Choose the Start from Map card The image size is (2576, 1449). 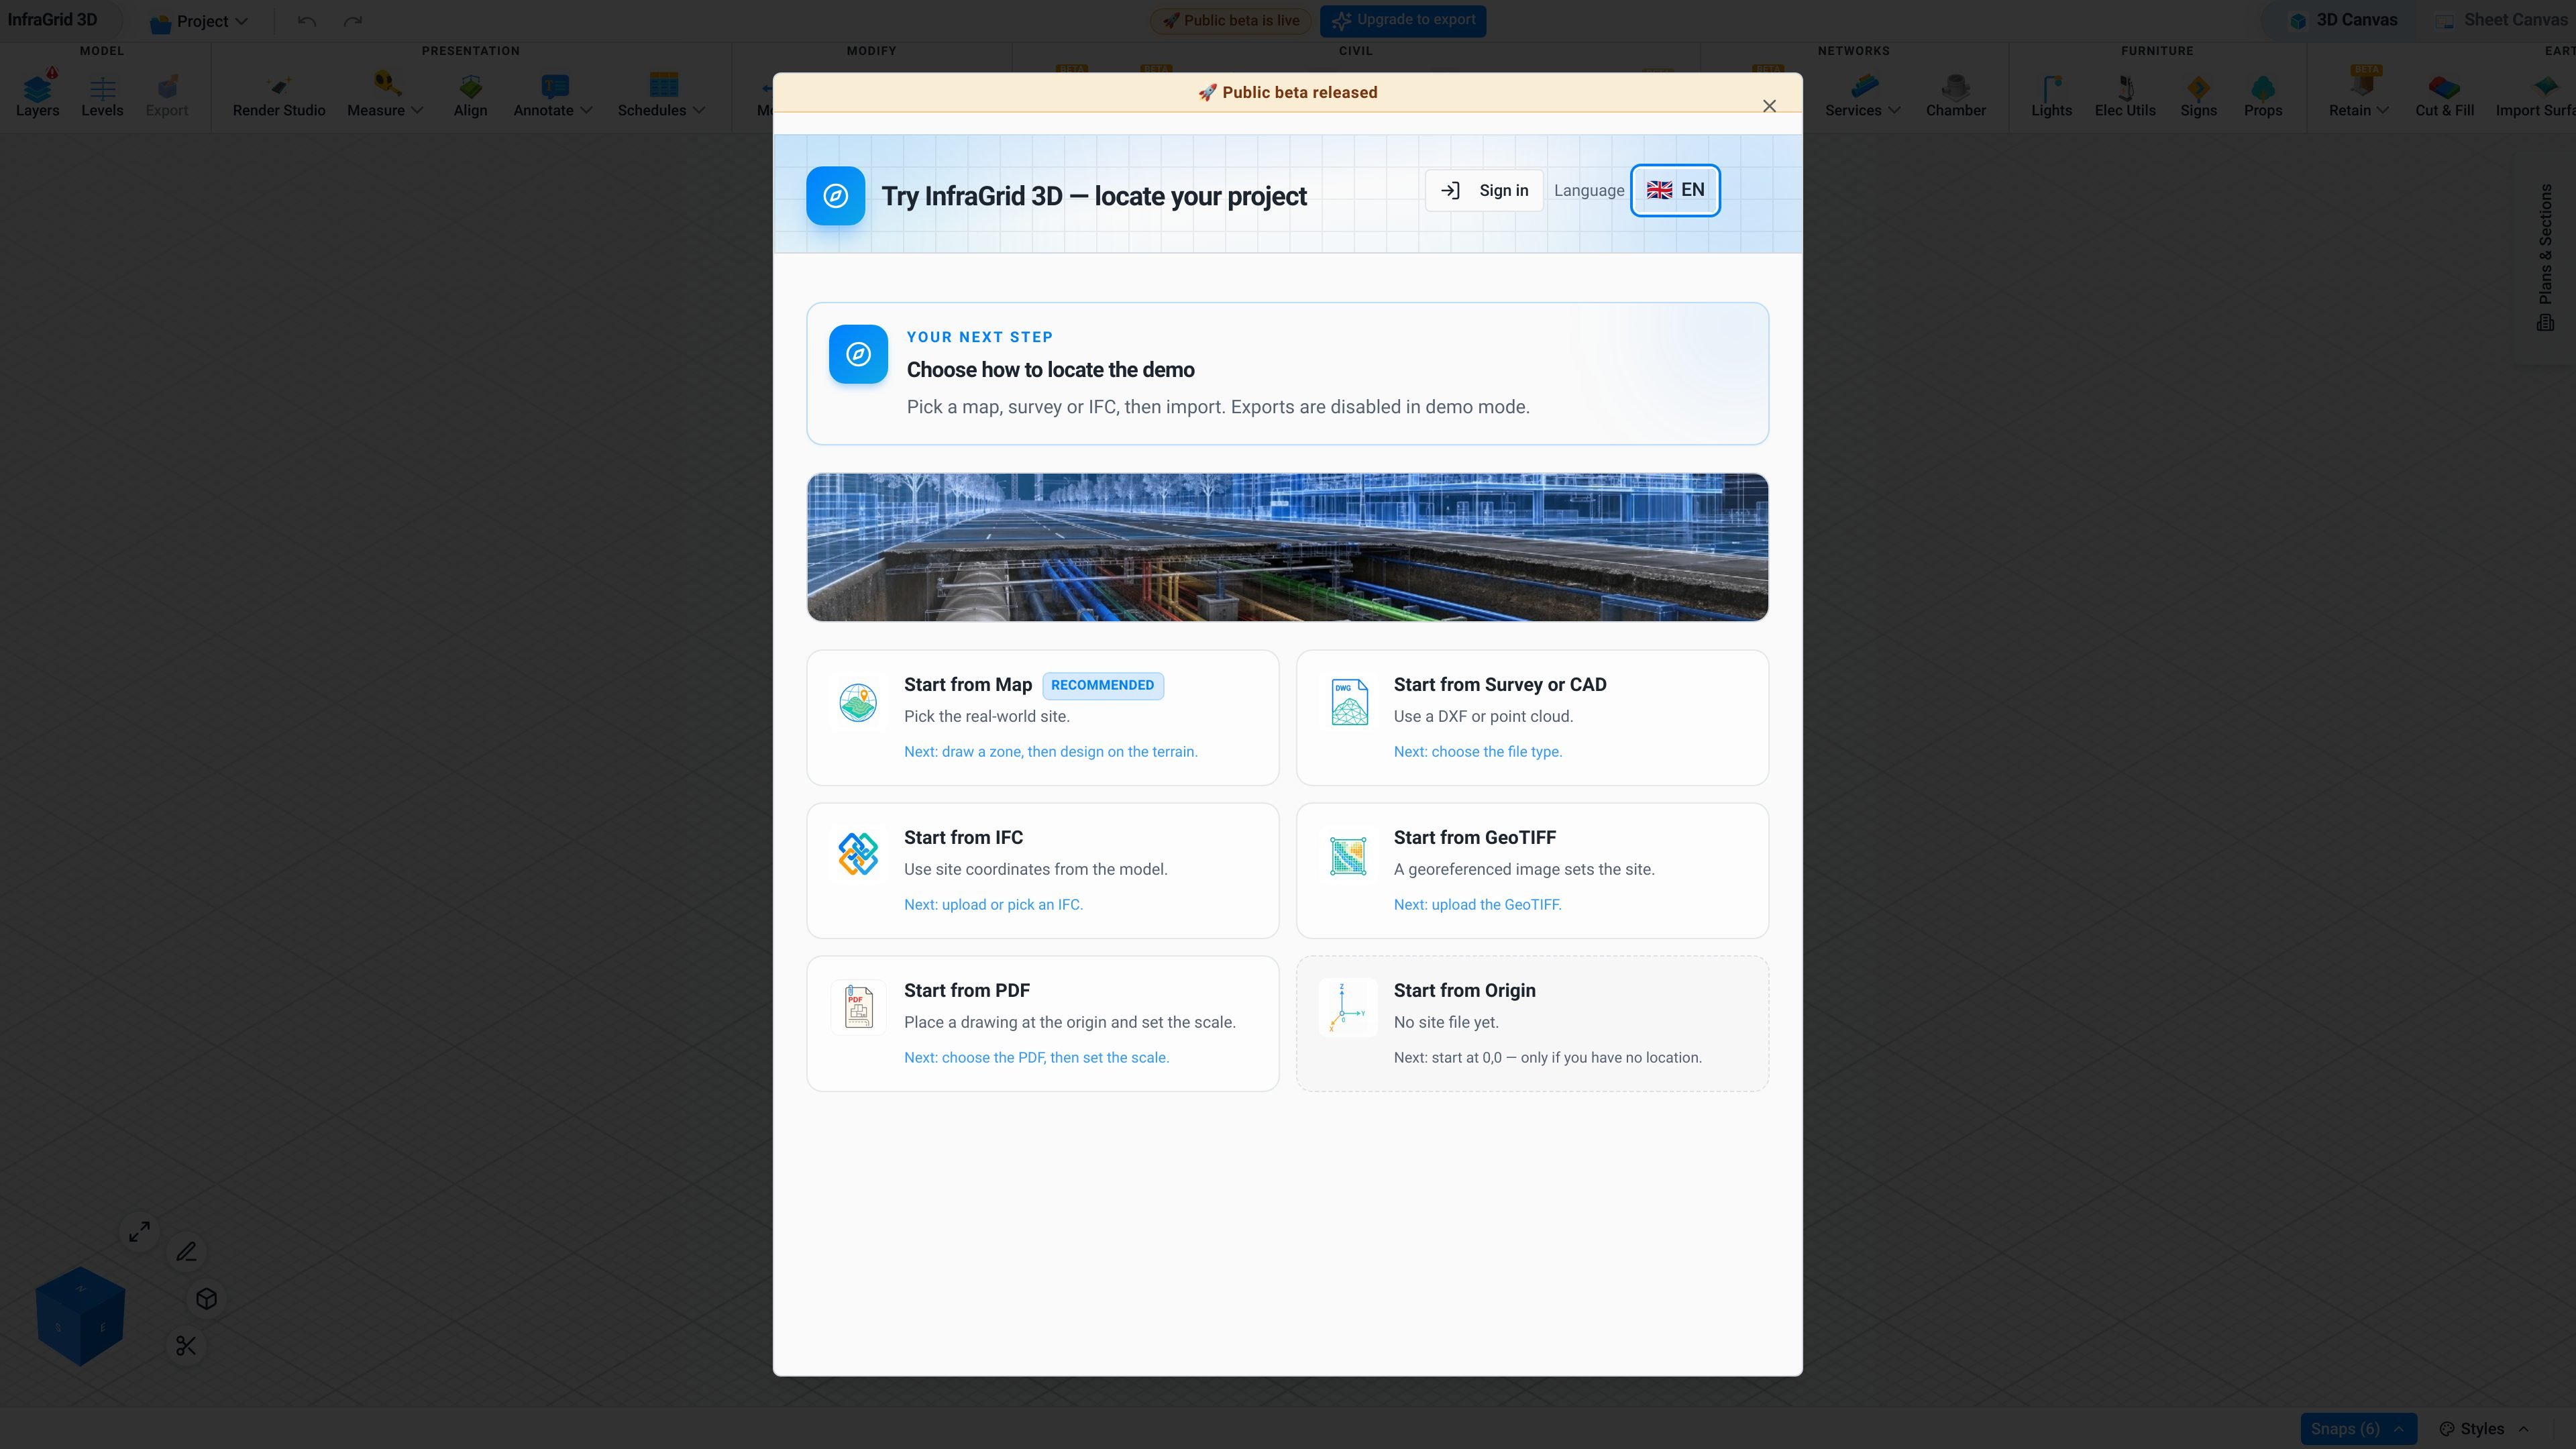1042,718
